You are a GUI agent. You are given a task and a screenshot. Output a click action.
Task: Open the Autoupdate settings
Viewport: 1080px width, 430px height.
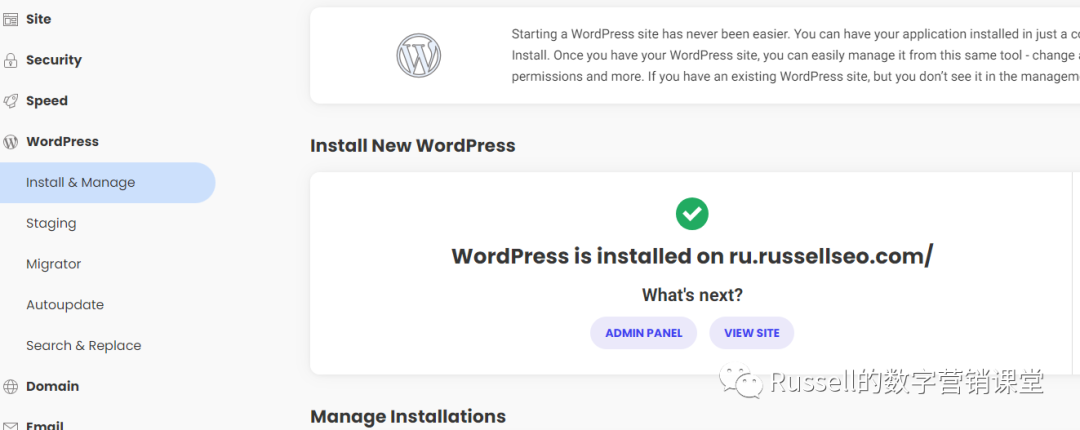coord(65,305)
